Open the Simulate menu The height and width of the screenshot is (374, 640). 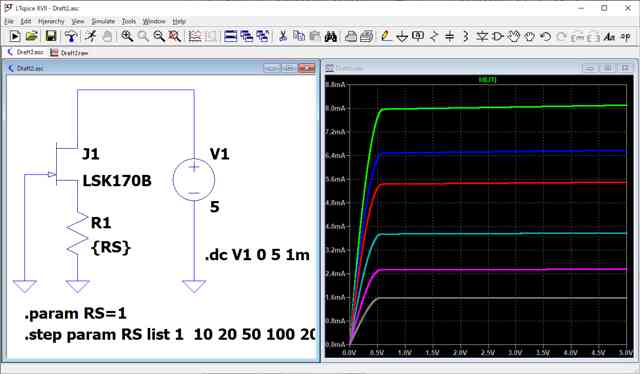coord(103,21)
